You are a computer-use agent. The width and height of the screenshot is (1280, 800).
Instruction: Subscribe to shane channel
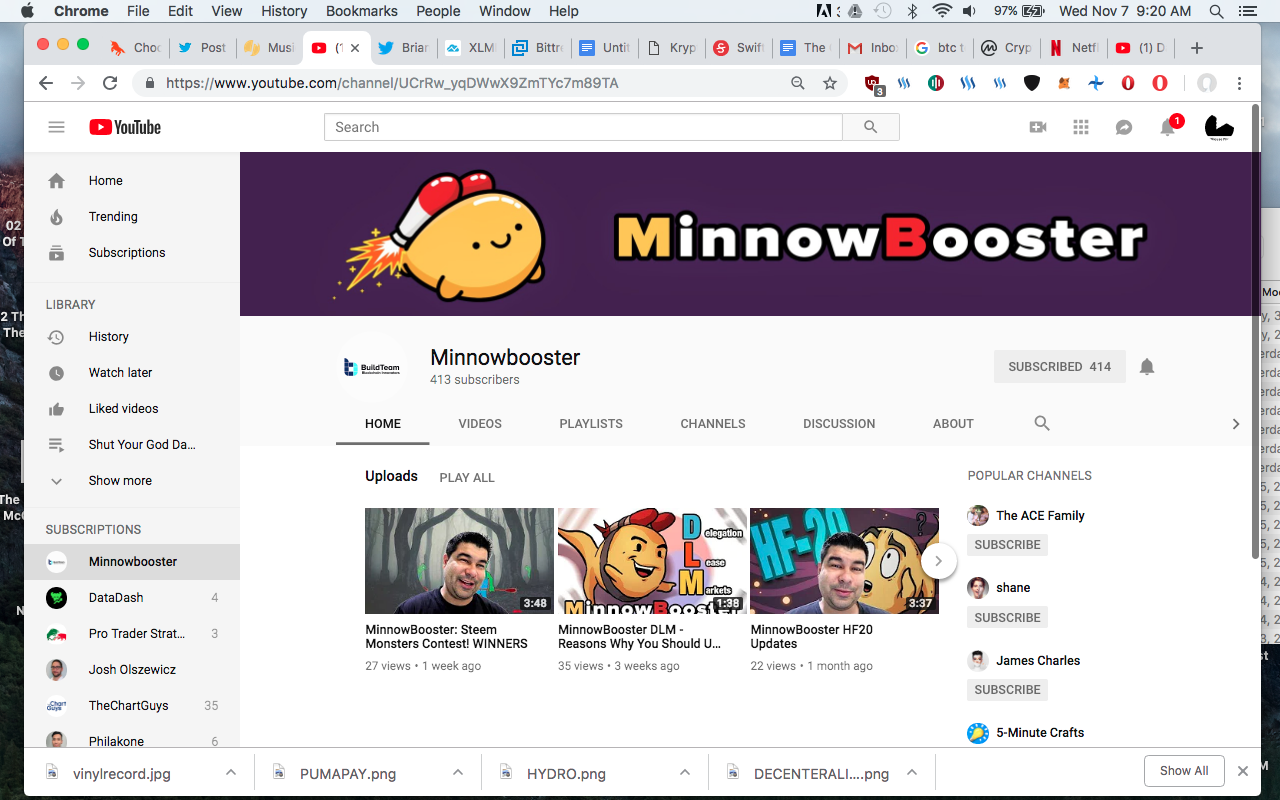click(1007, 618)
